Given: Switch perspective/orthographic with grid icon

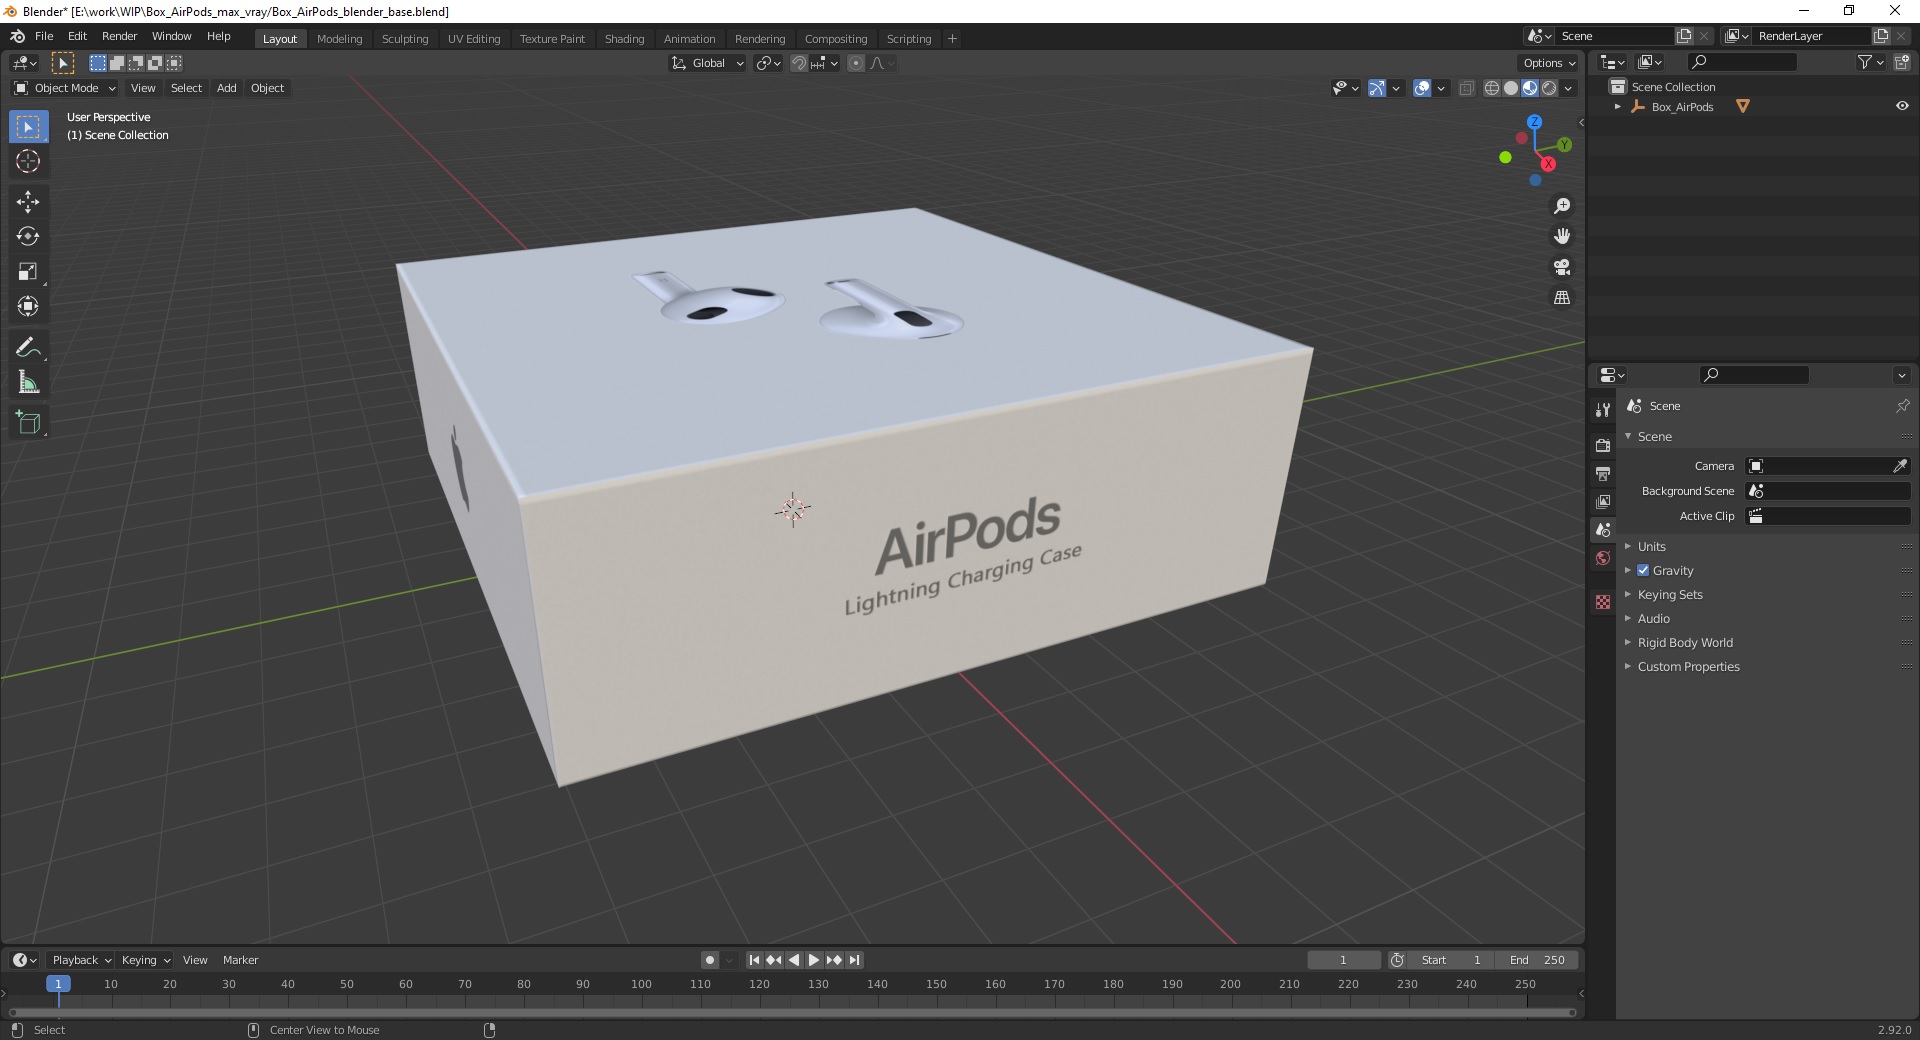Looking at the screenshot, I should pyautogui.click(x=1561, y=298).
